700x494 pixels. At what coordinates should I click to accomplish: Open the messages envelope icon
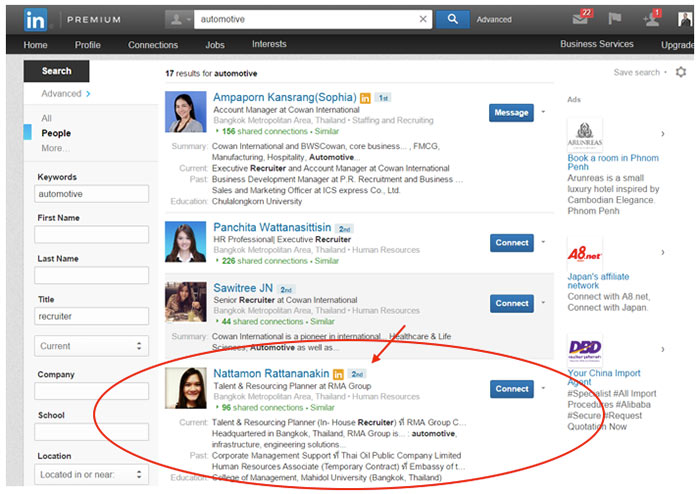(580, 19)
